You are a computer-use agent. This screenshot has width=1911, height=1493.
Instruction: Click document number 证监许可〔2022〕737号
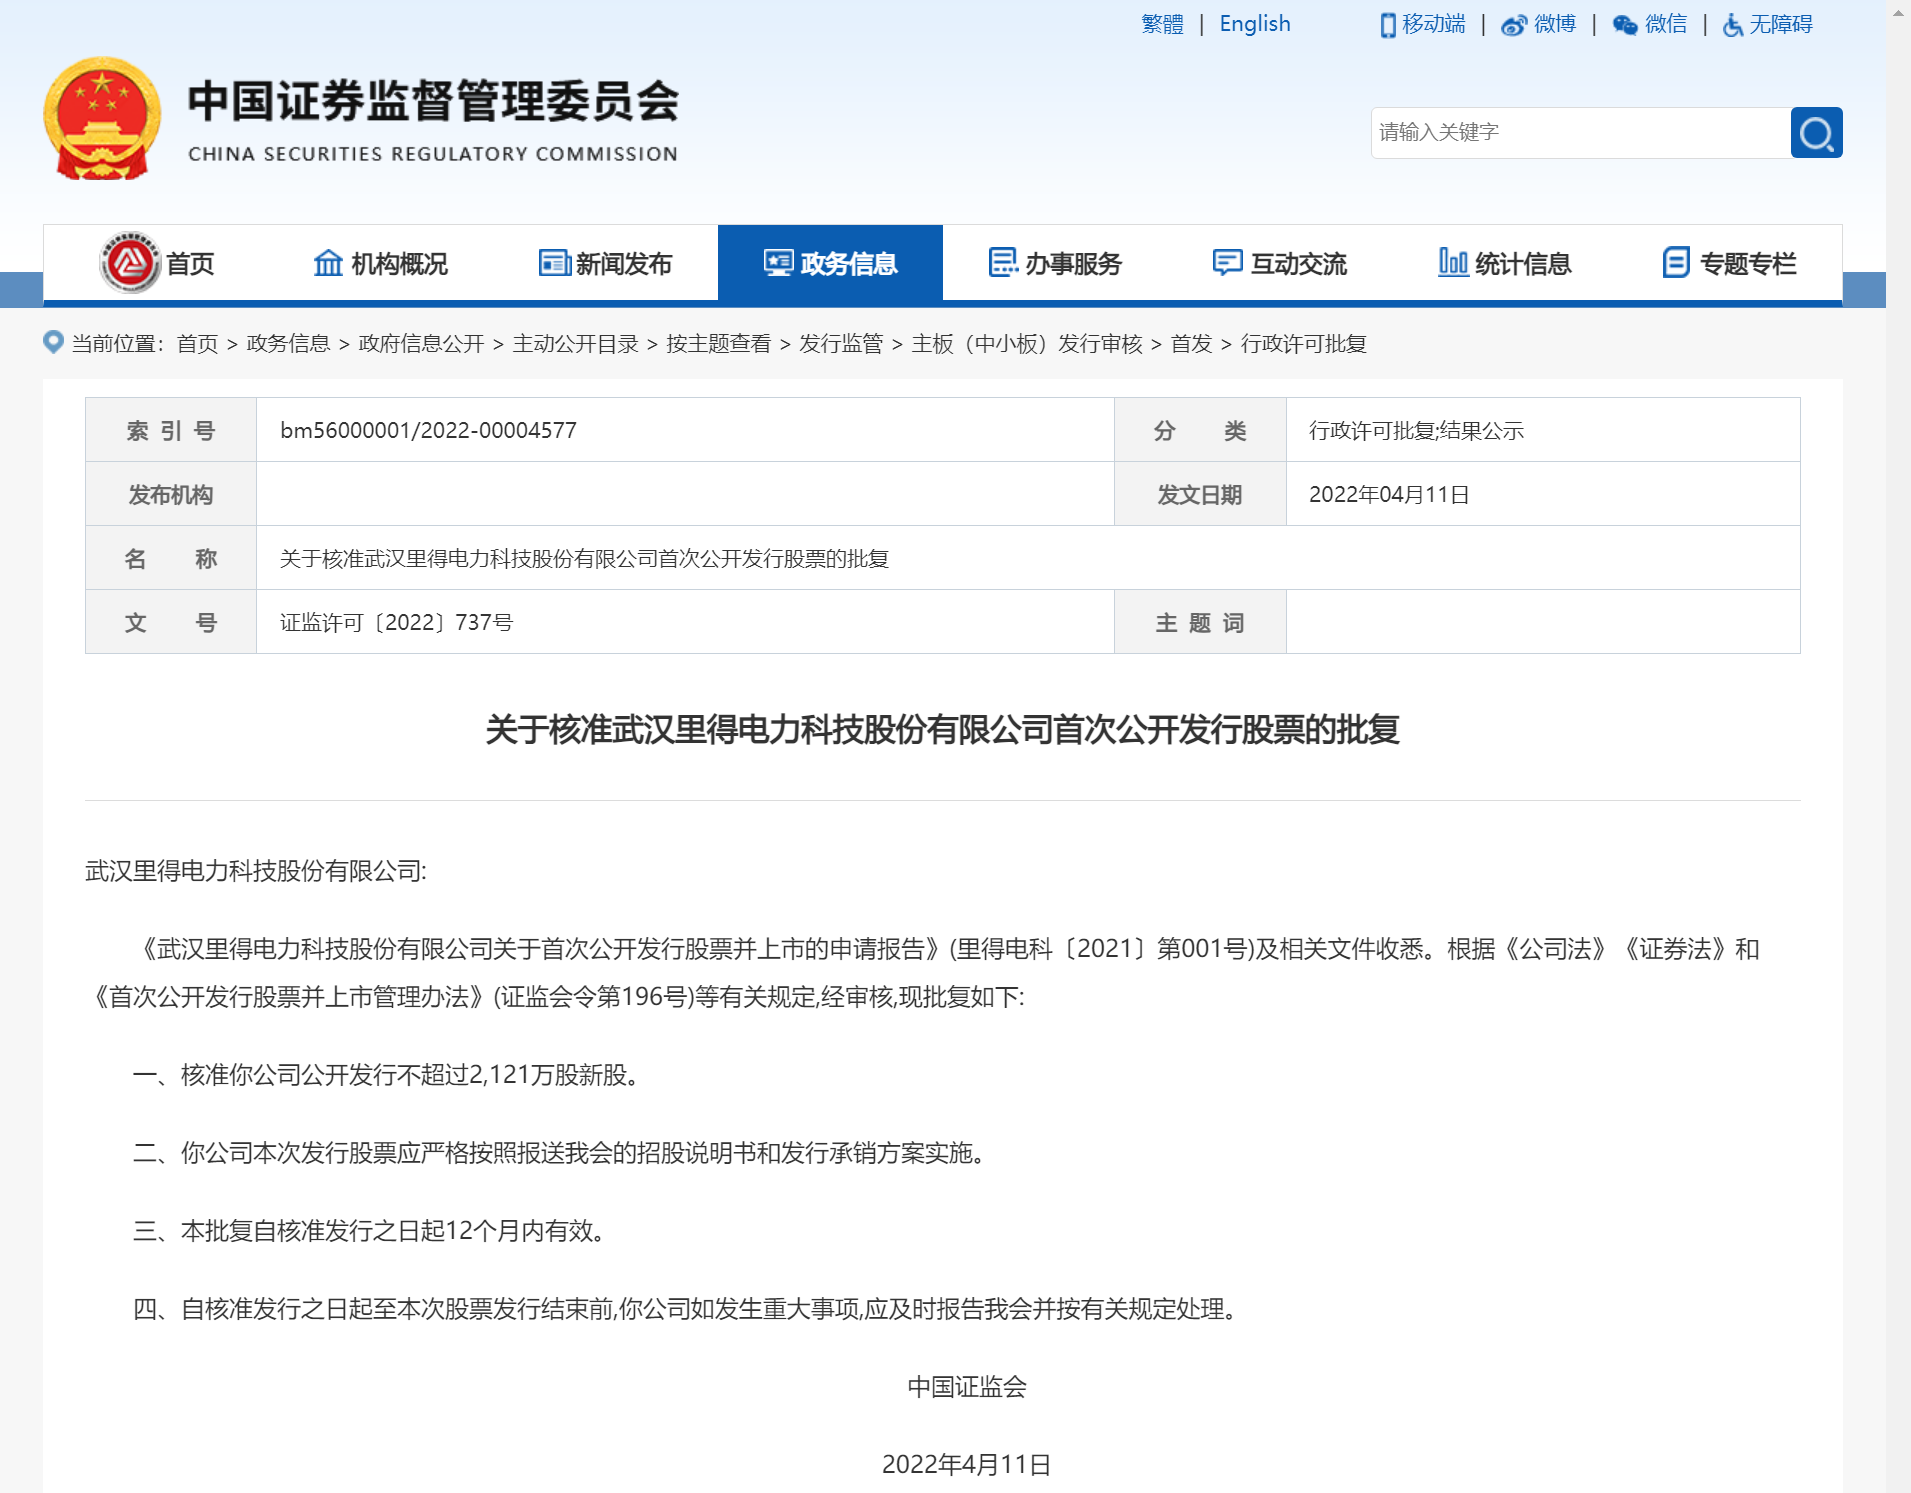pyautogui.click(x=396, y=622)
